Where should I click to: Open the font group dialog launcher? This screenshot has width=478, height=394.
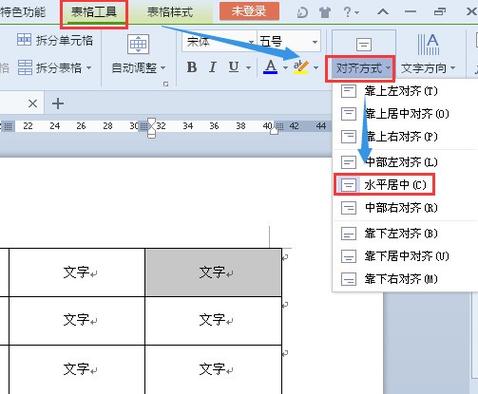[166, 84]
